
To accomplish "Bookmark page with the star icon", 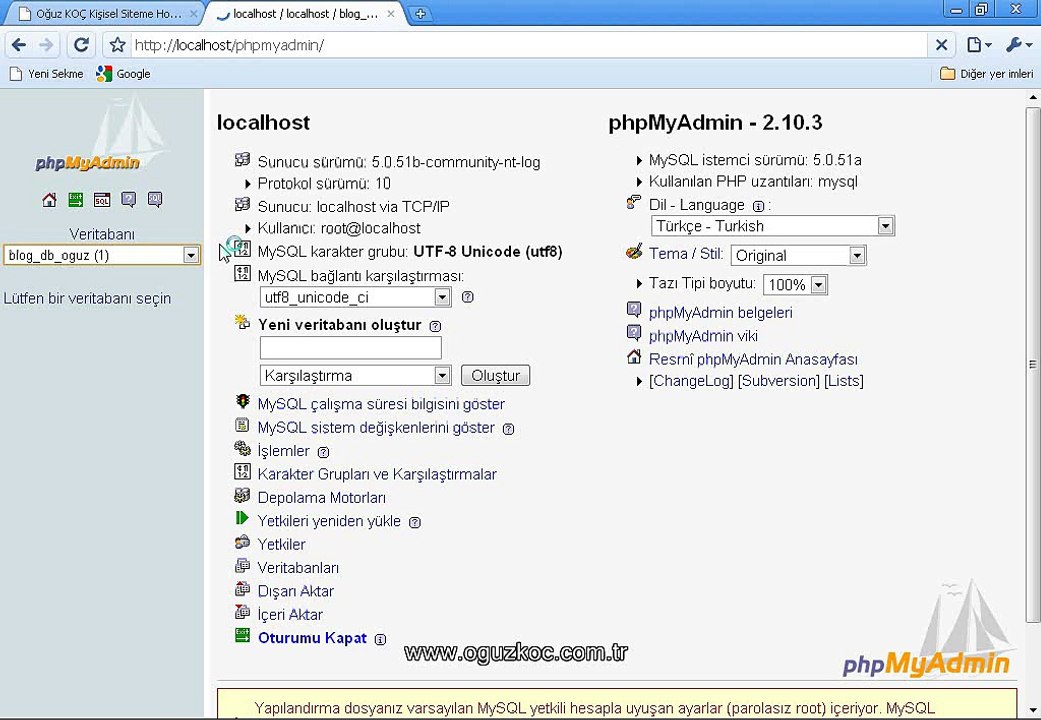I will click(x=118, y=45).
